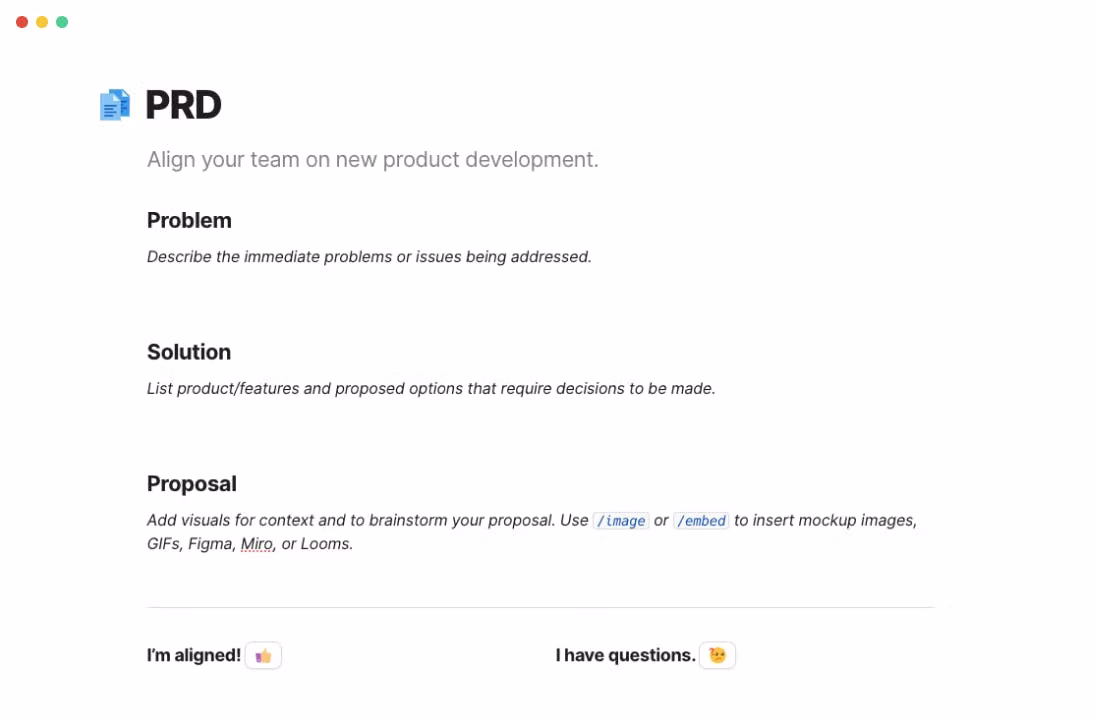Viewport: 1096px width, 720px height.
Task: Click the "I have questions." label
Action: point(625,656)
